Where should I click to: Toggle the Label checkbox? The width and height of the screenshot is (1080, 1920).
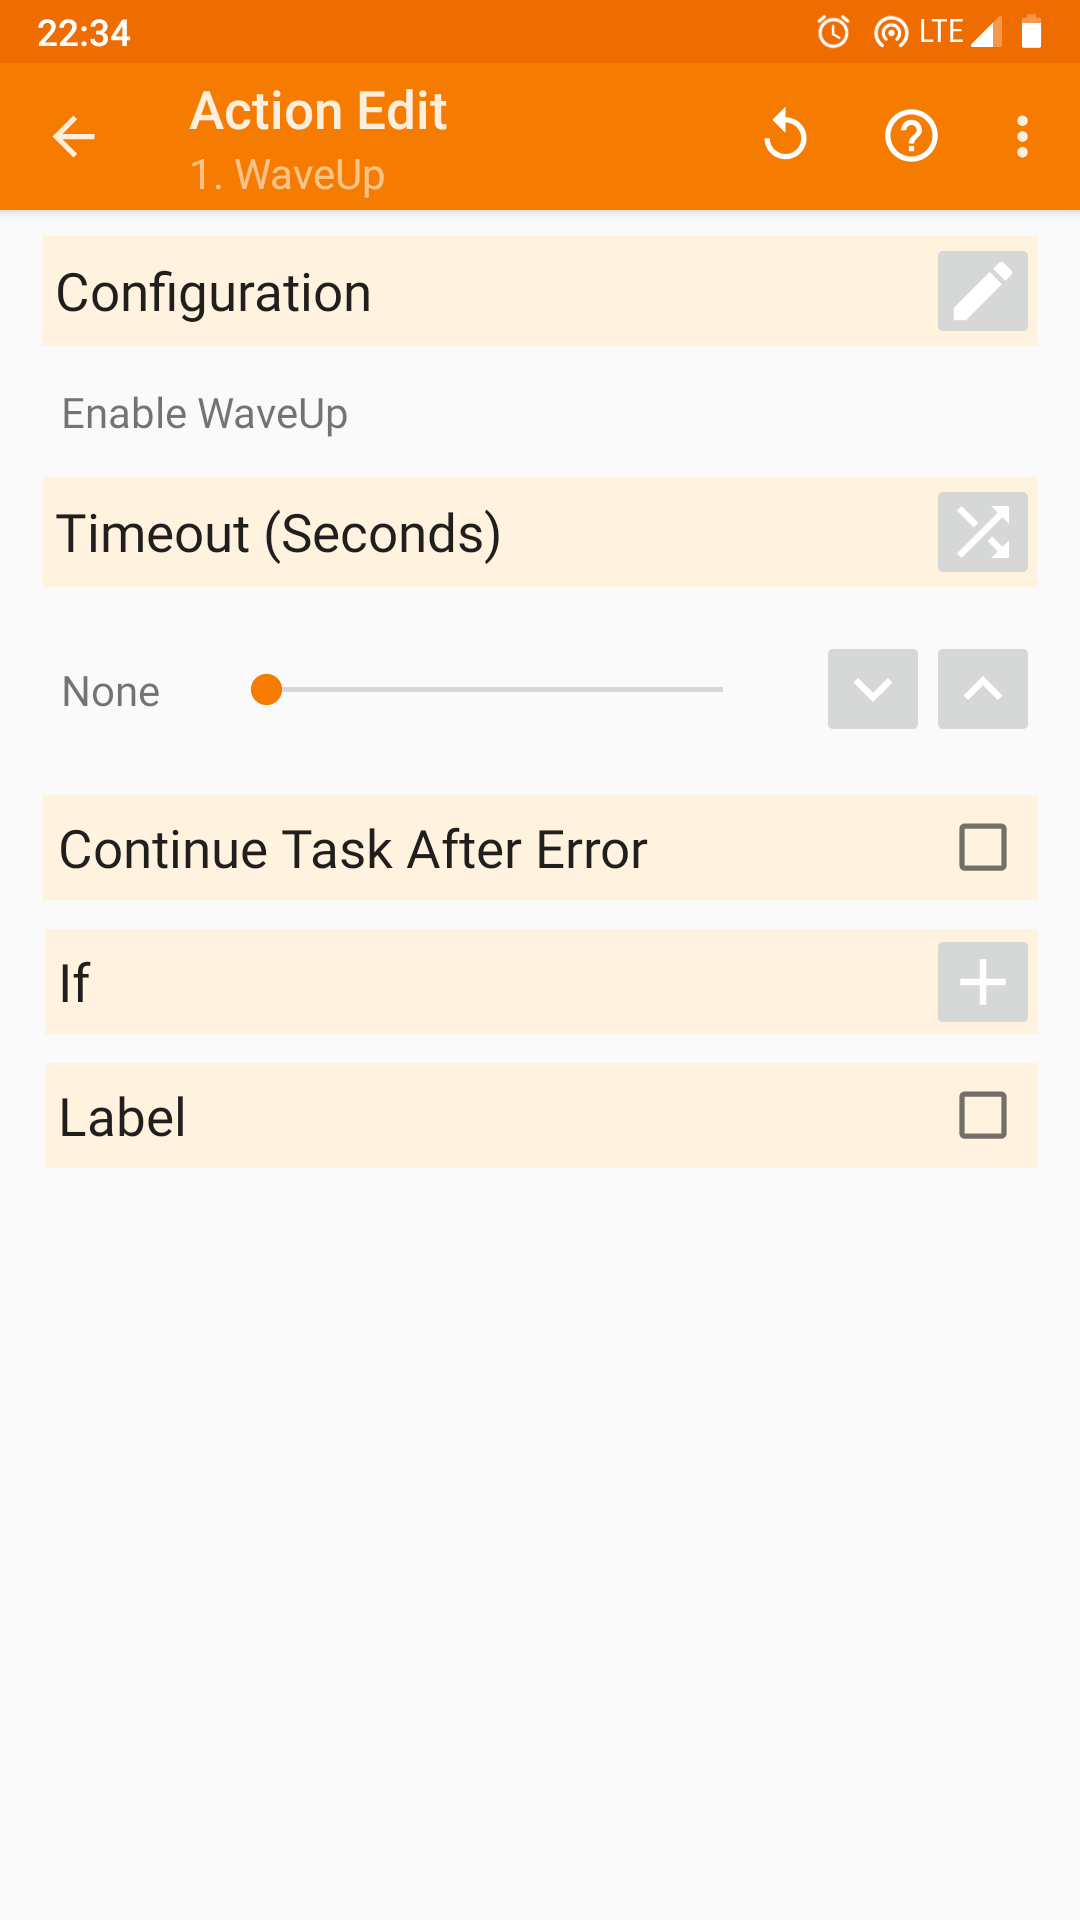[x=982, y=1116]
